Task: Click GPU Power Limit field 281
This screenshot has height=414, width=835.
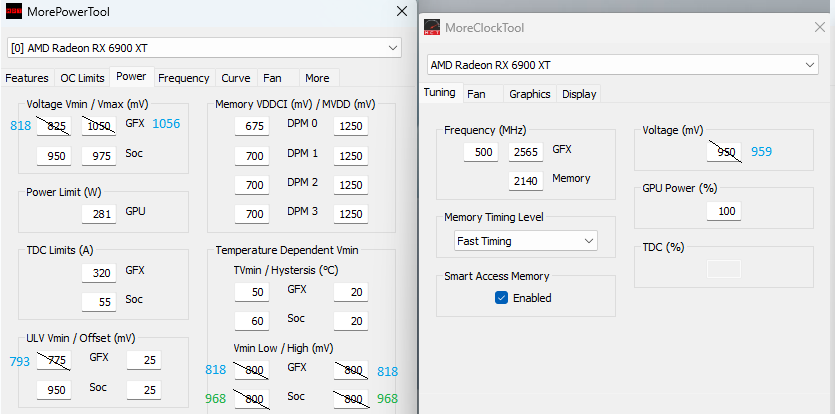Action: (99, 214)
